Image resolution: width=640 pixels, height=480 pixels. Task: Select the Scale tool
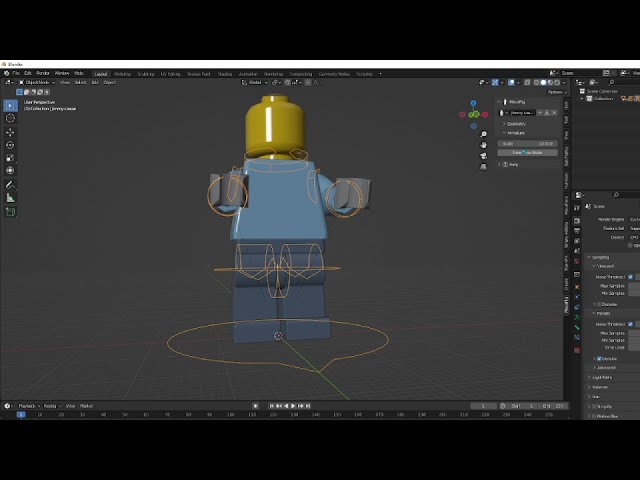pyautogui.click(x=10, y=158)
